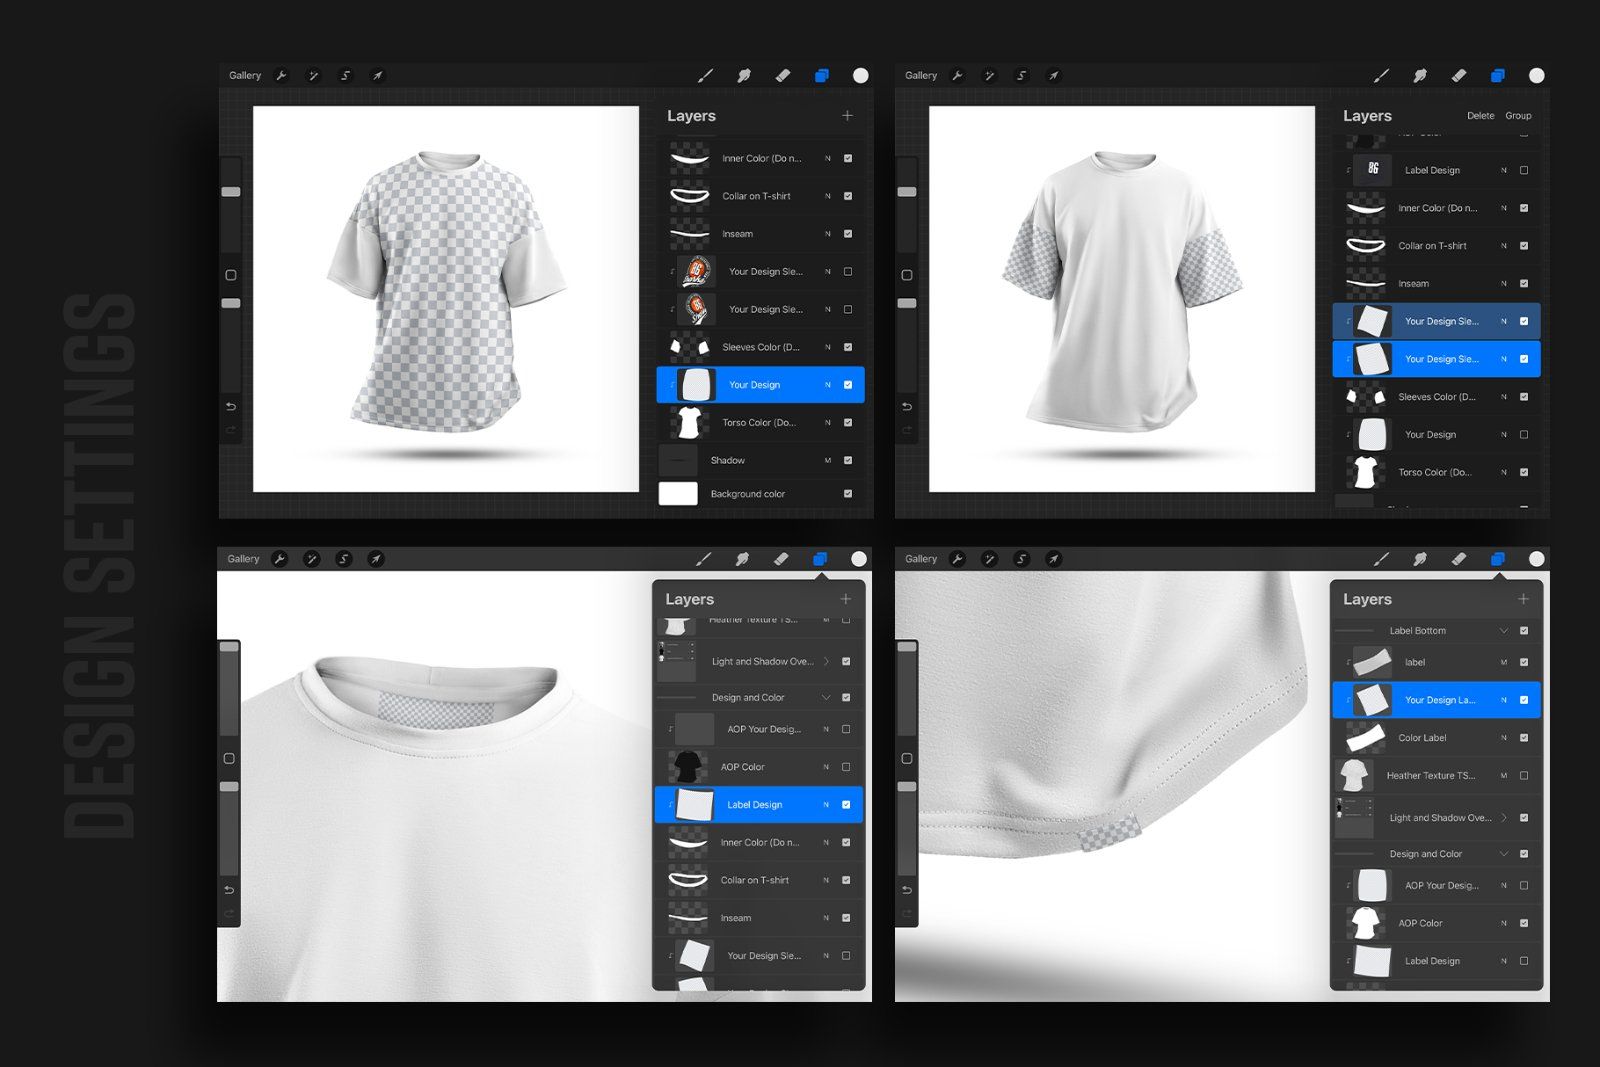Select the Transform arrow tool
The image size is (1600, 1067).
click(377, 75)
